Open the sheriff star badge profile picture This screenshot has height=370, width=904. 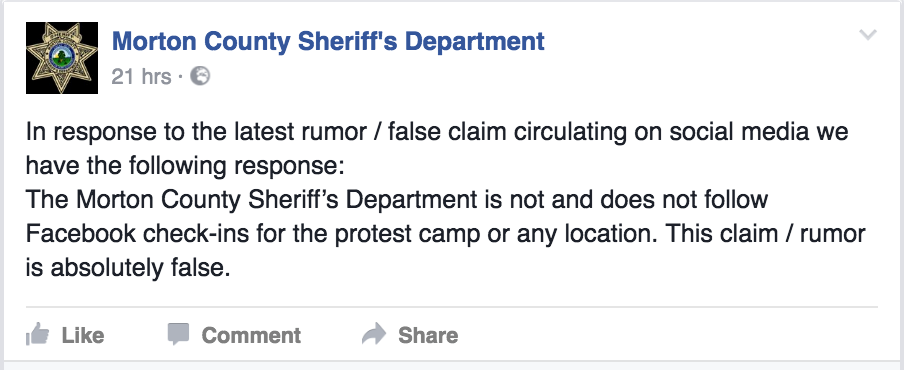62,58
